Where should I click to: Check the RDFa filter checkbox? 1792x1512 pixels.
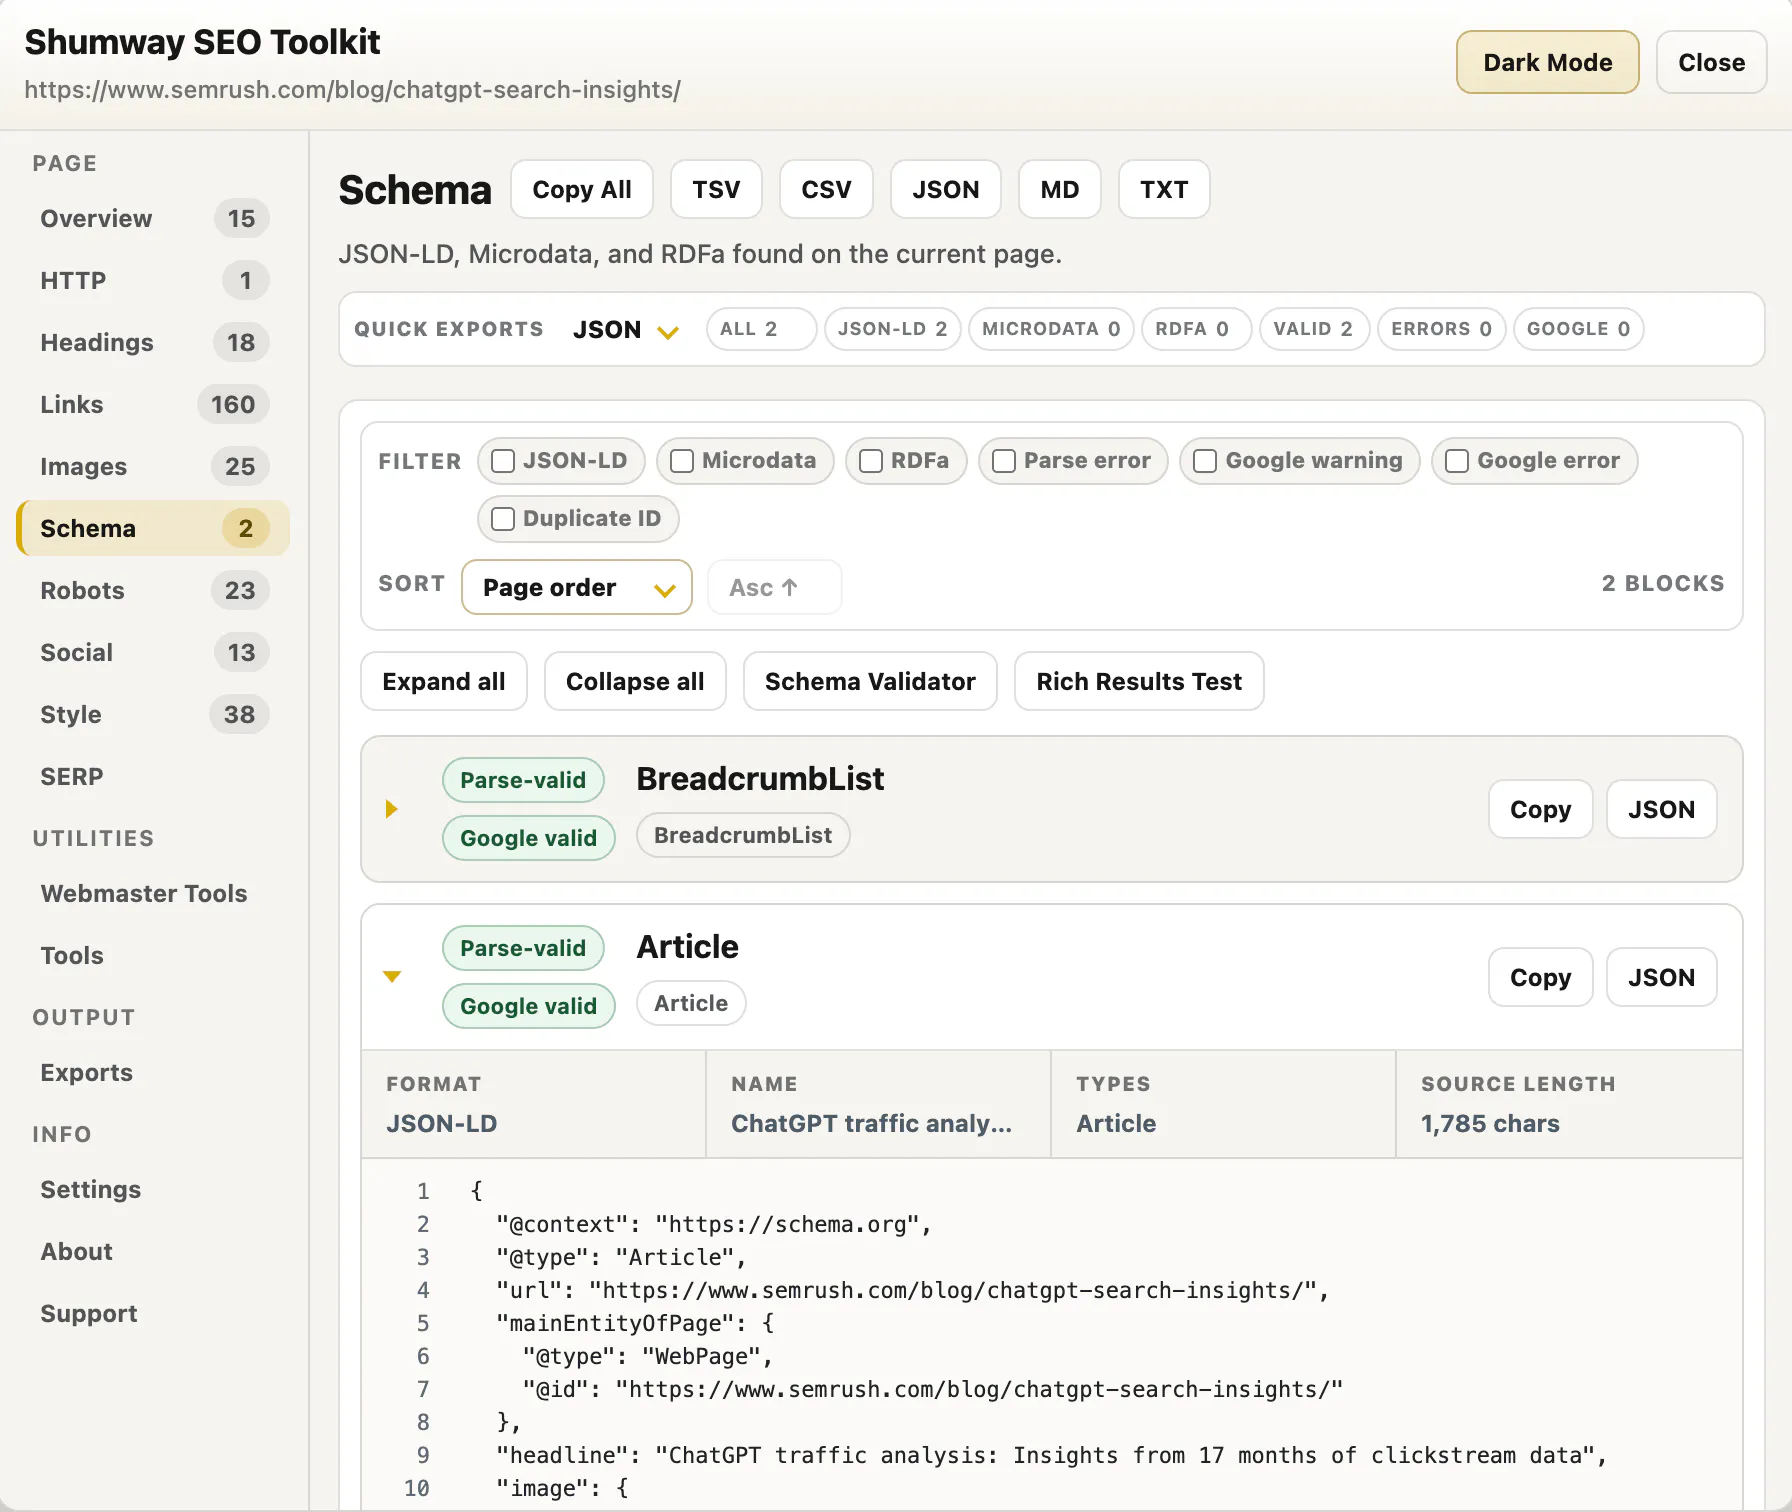pyautogui.click(x=871, y=461)
